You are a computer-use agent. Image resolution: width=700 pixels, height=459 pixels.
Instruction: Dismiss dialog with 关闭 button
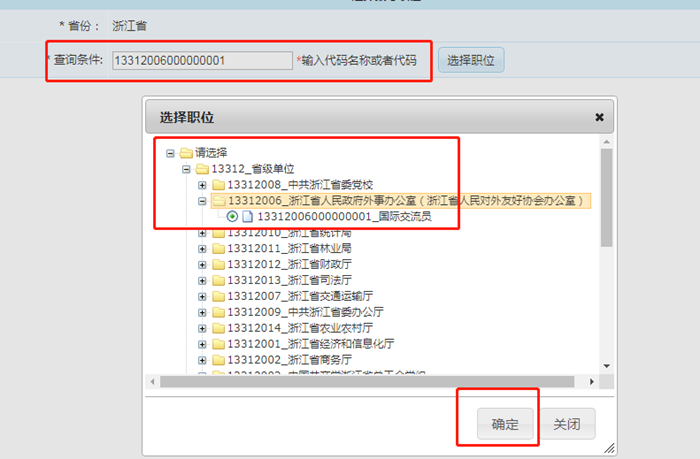[567, 424]
